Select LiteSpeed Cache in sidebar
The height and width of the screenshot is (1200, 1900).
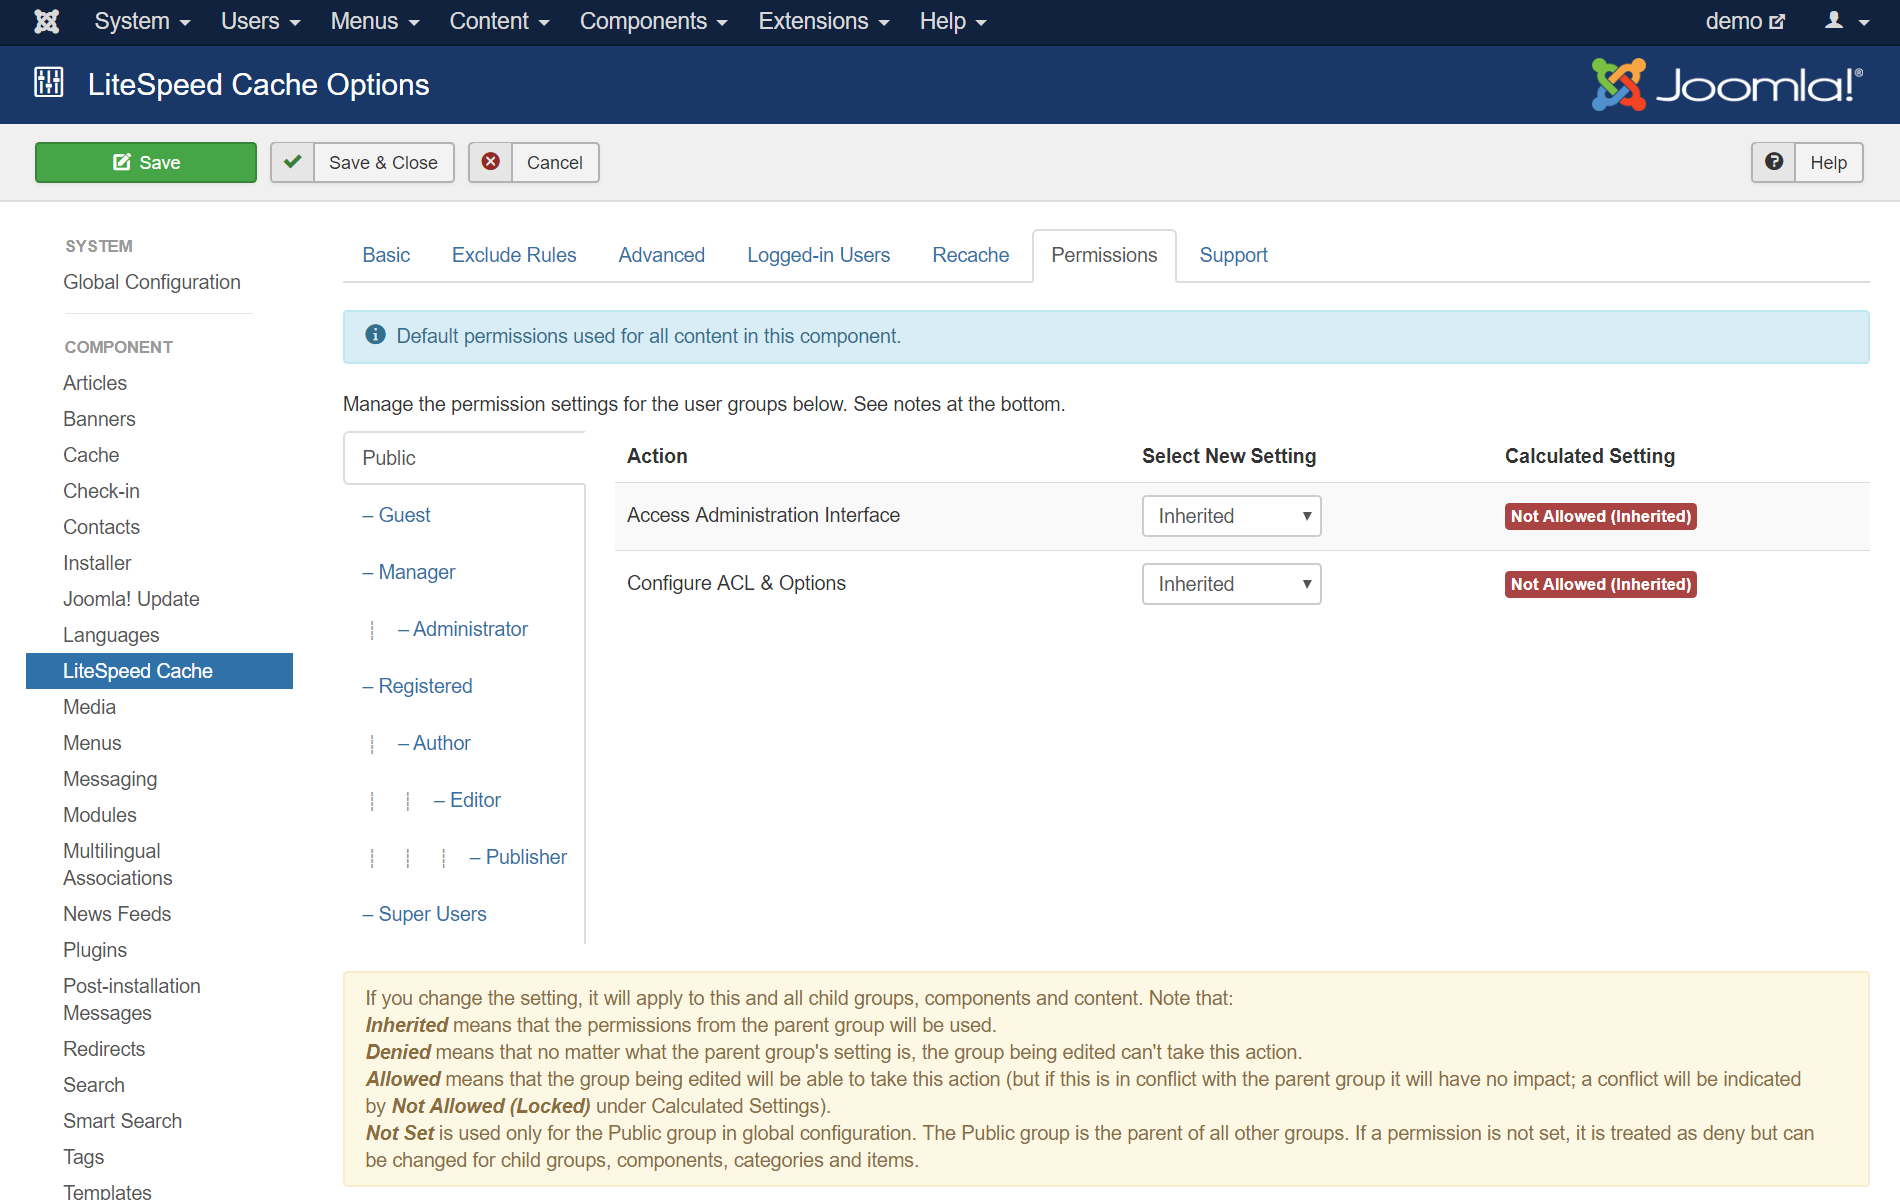click(x=159, y=671)
